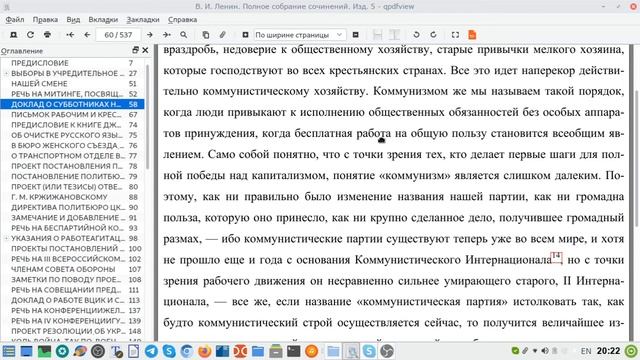
Task: Click the orange presentation icon in toolbar
Action: (x=472, y=35)
